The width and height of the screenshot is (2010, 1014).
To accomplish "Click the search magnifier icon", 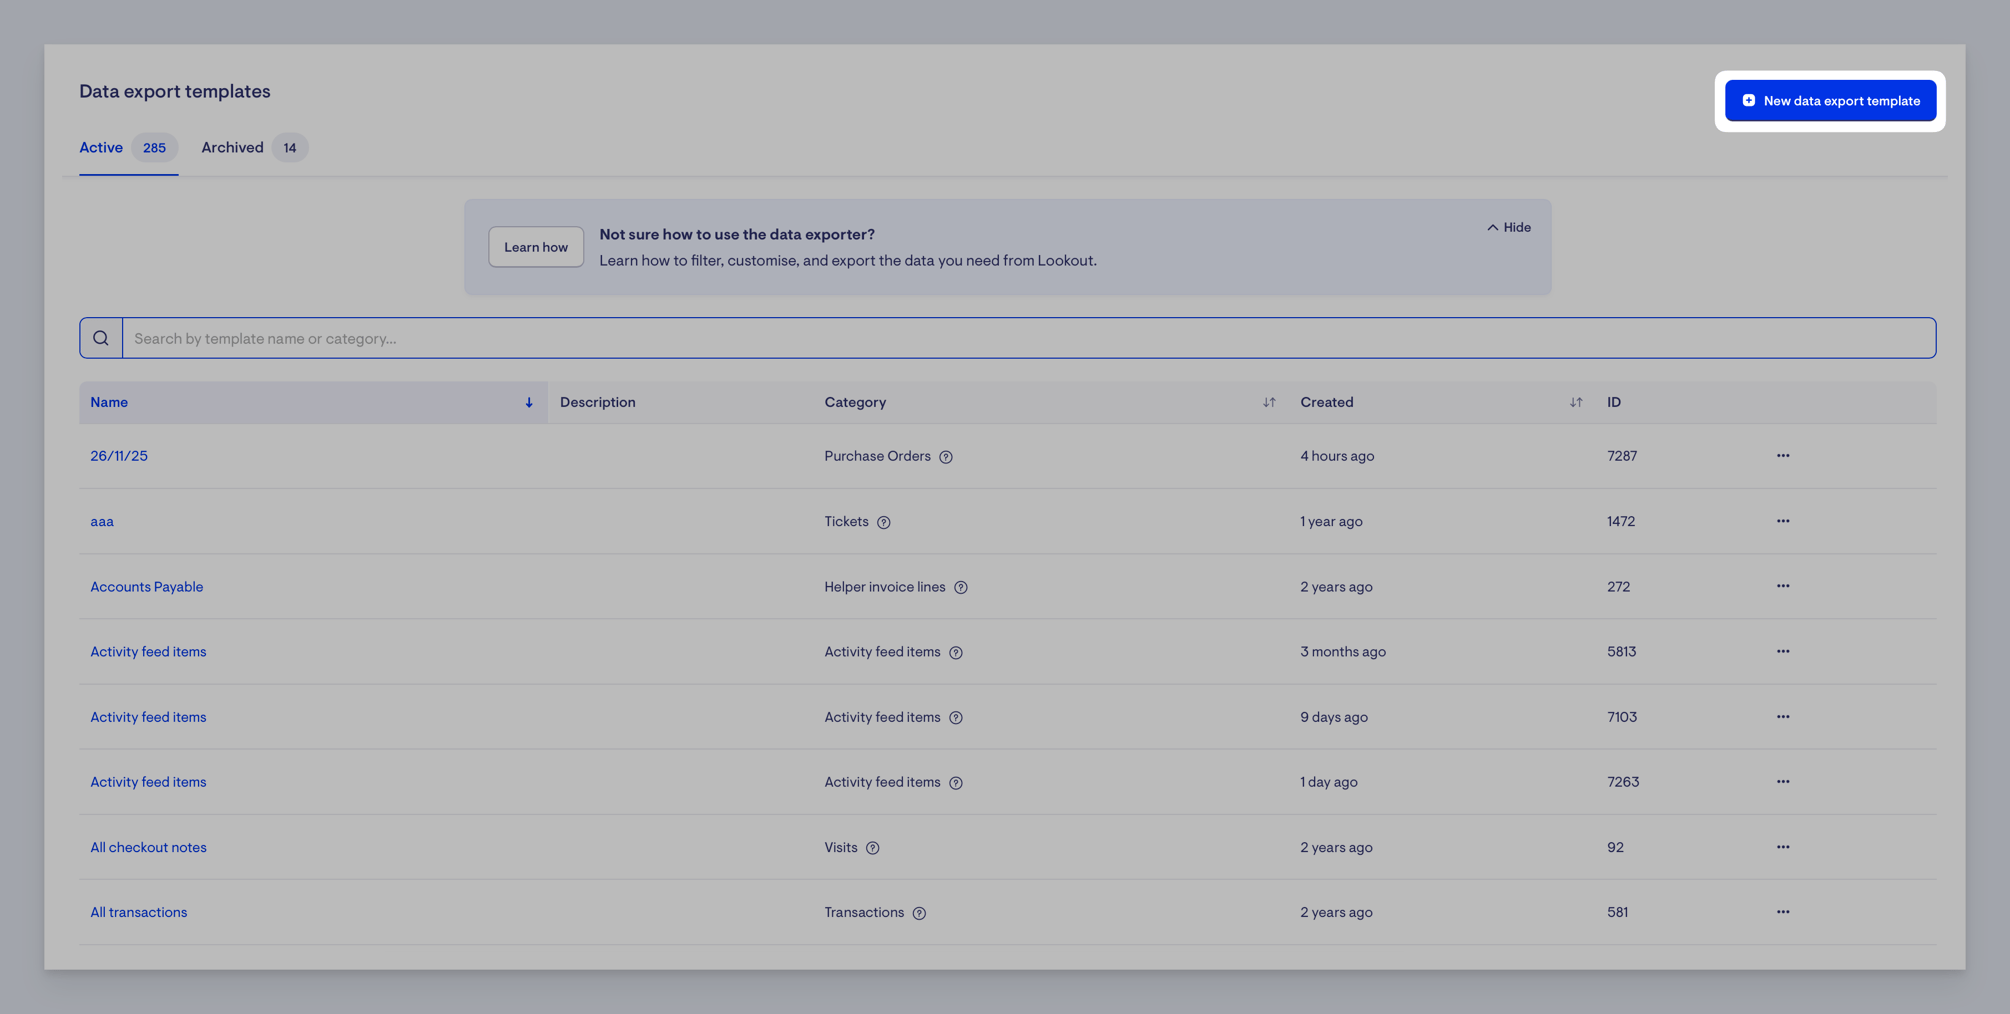I will pos(101,338).
